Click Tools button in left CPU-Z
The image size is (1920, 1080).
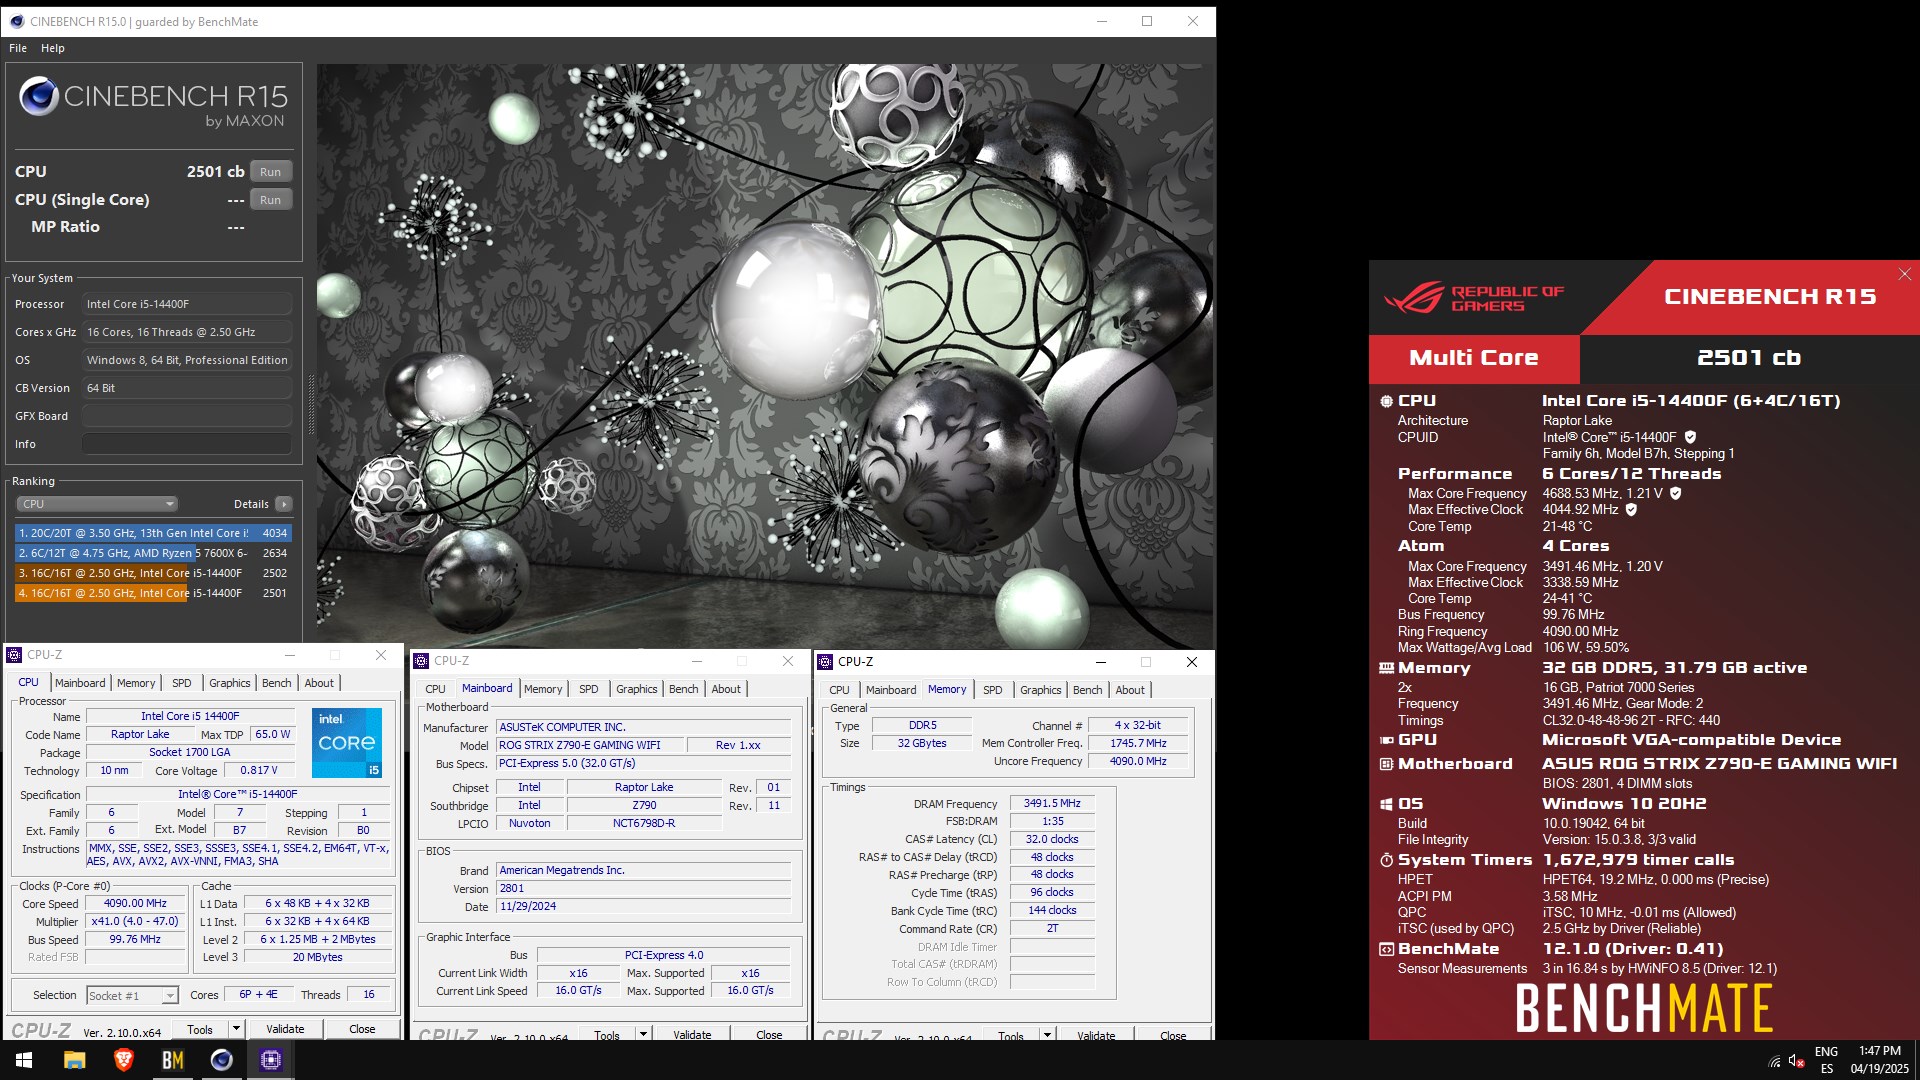pyautogui.click(x=200, y=1029)
